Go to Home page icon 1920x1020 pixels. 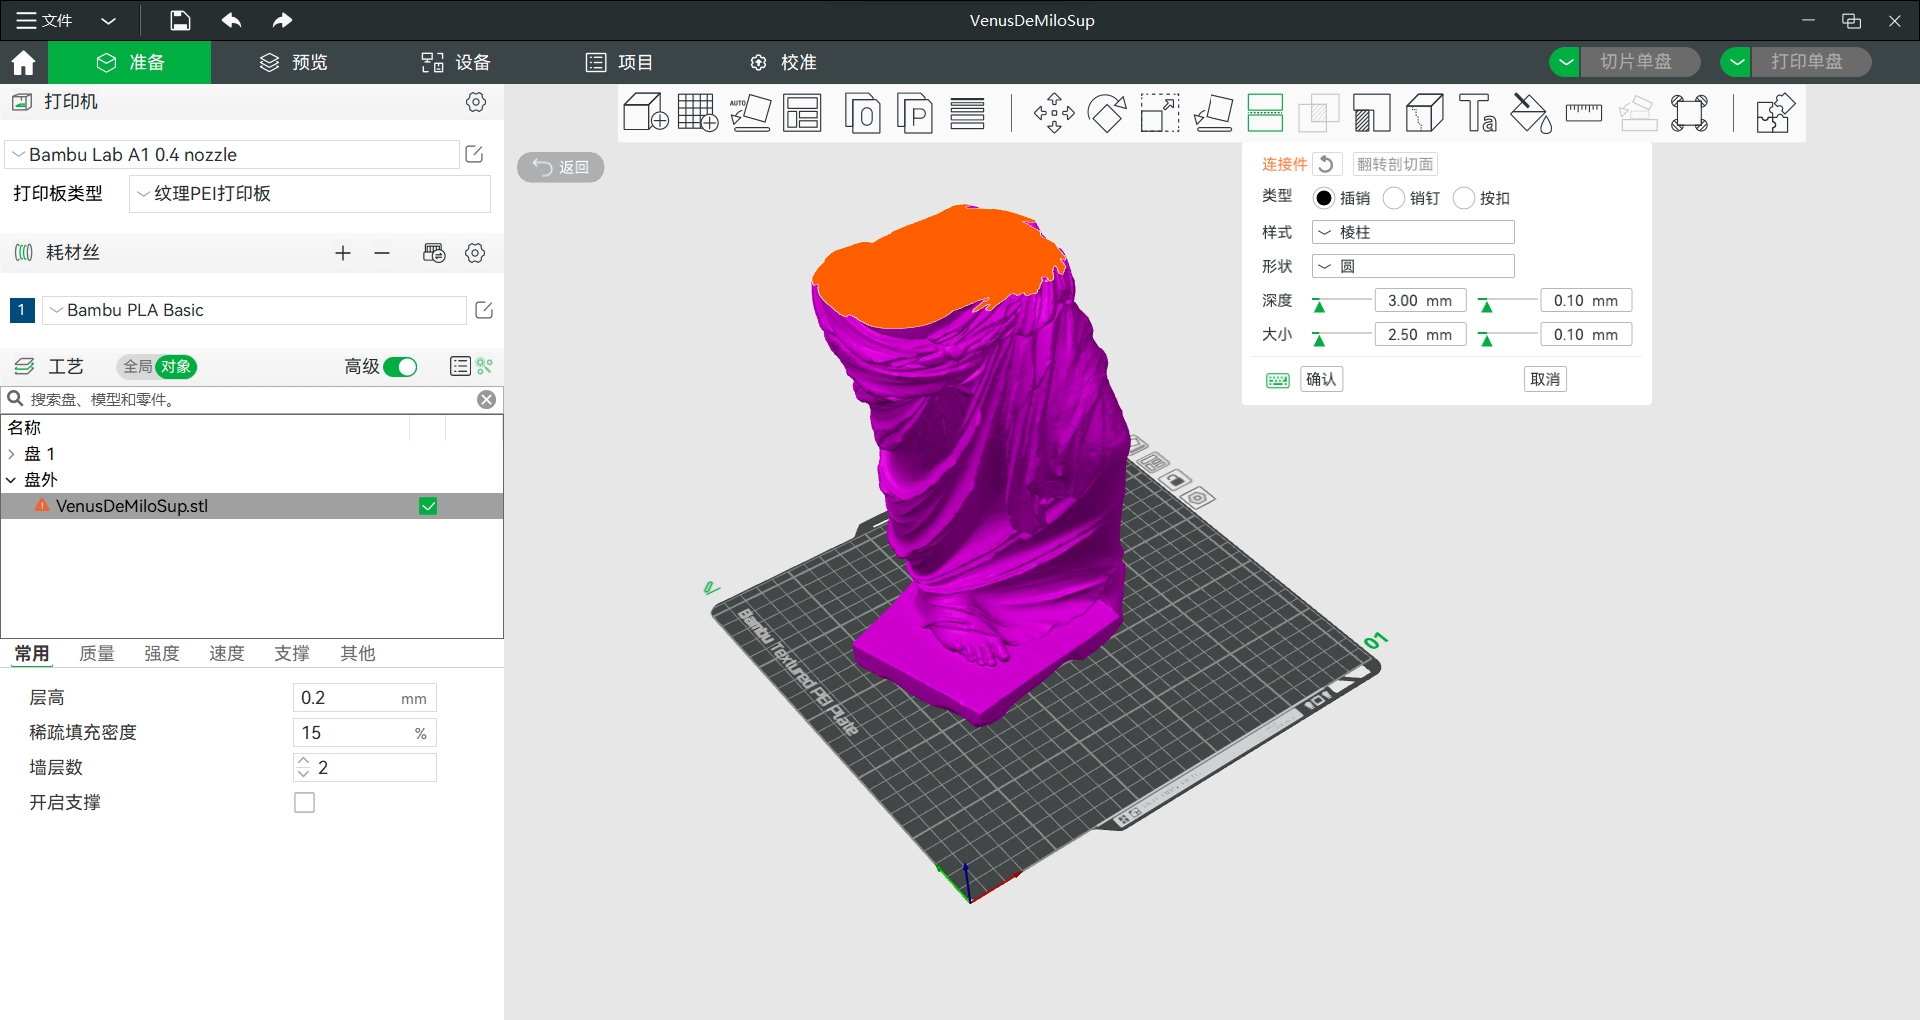point(23,62)
